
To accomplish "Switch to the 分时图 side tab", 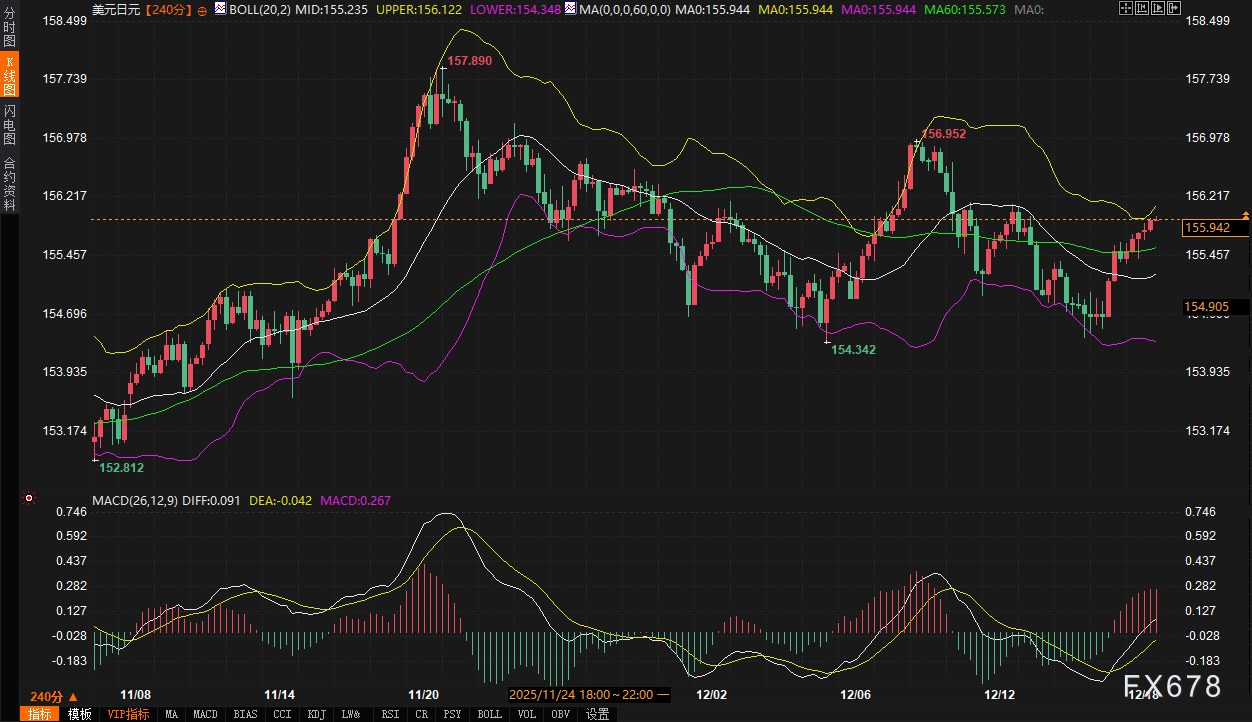I will (9, 29).
